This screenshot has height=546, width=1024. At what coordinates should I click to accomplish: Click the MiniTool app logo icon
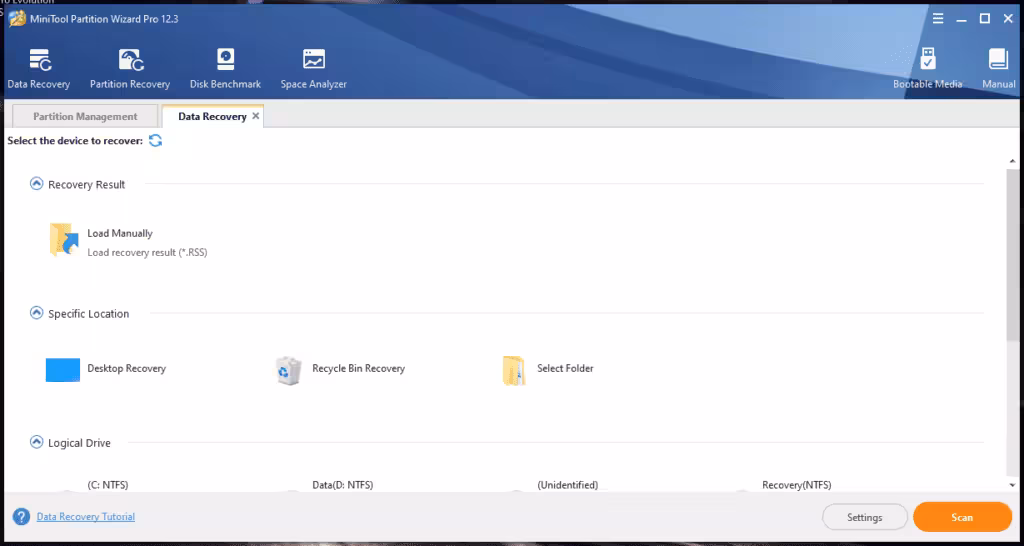[x=17, y=19]
